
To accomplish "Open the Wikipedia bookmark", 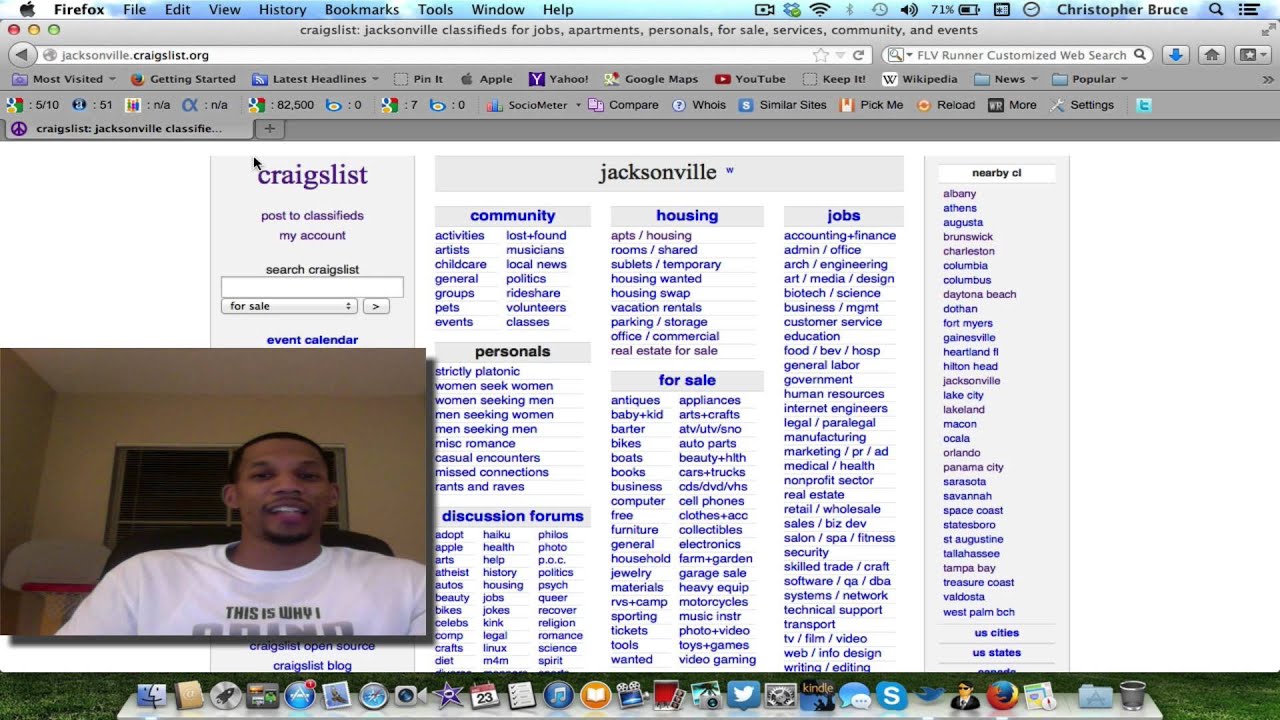I will (x=920, y=79).
